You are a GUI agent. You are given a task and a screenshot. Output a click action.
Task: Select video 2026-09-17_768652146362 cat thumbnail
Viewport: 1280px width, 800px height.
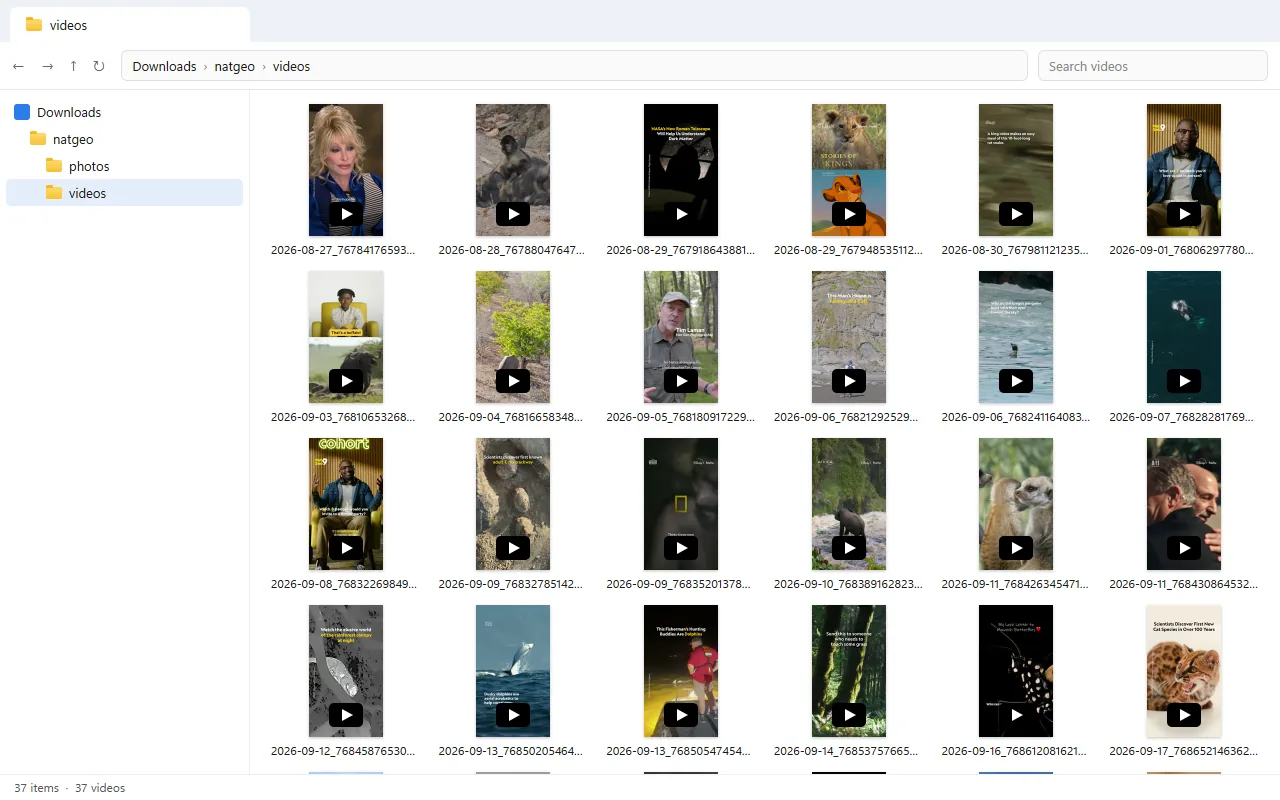click(x=1184, y=671)
